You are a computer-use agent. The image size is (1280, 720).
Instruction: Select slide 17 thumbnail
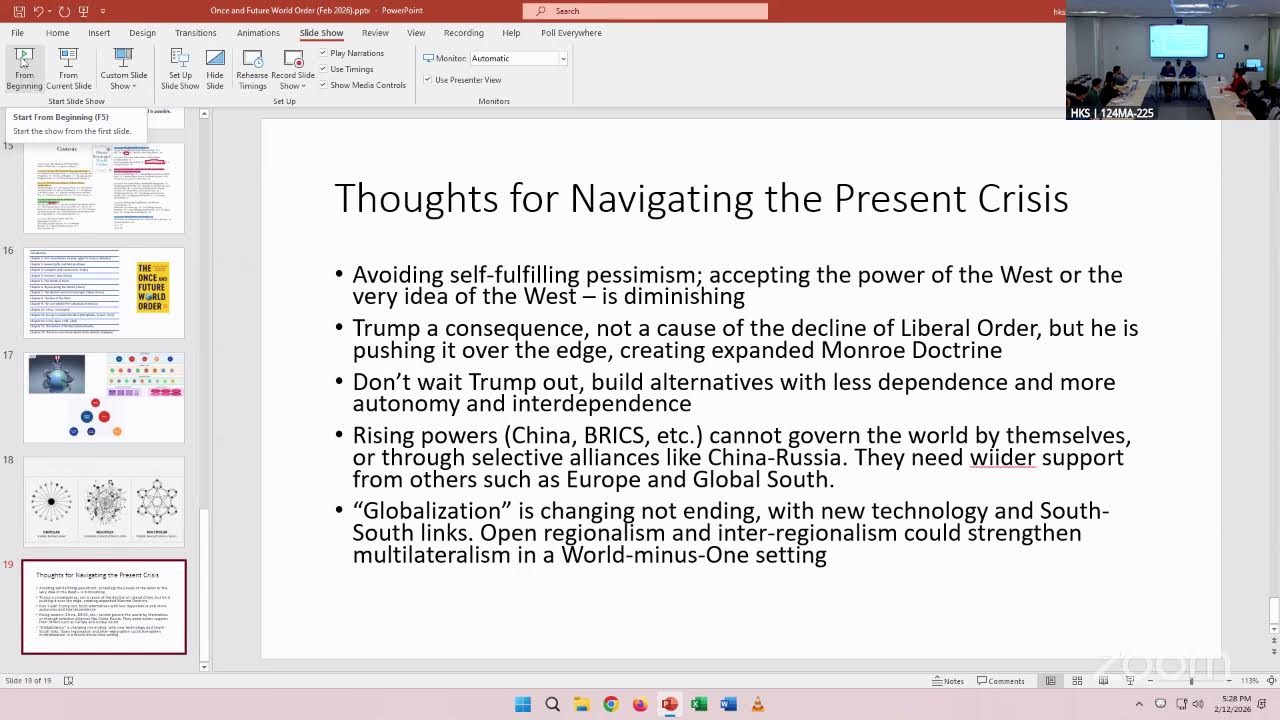pos(104,397)
